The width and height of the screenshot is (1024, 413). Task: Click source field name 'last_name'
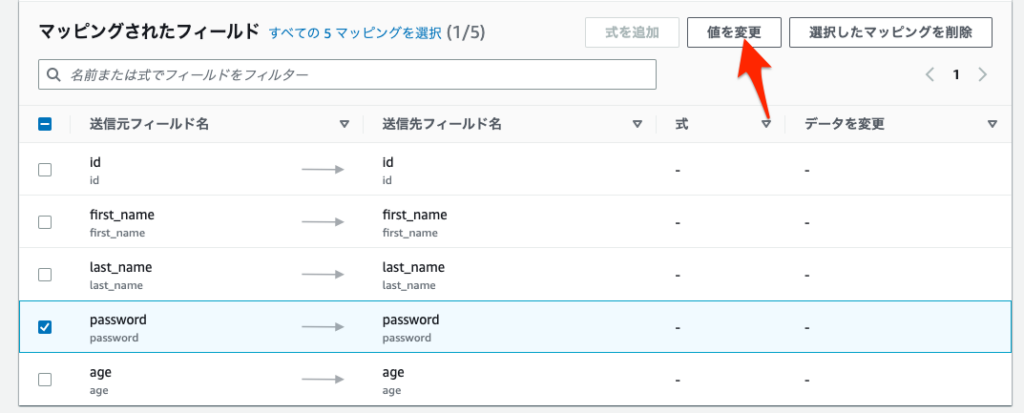point(121,267)
